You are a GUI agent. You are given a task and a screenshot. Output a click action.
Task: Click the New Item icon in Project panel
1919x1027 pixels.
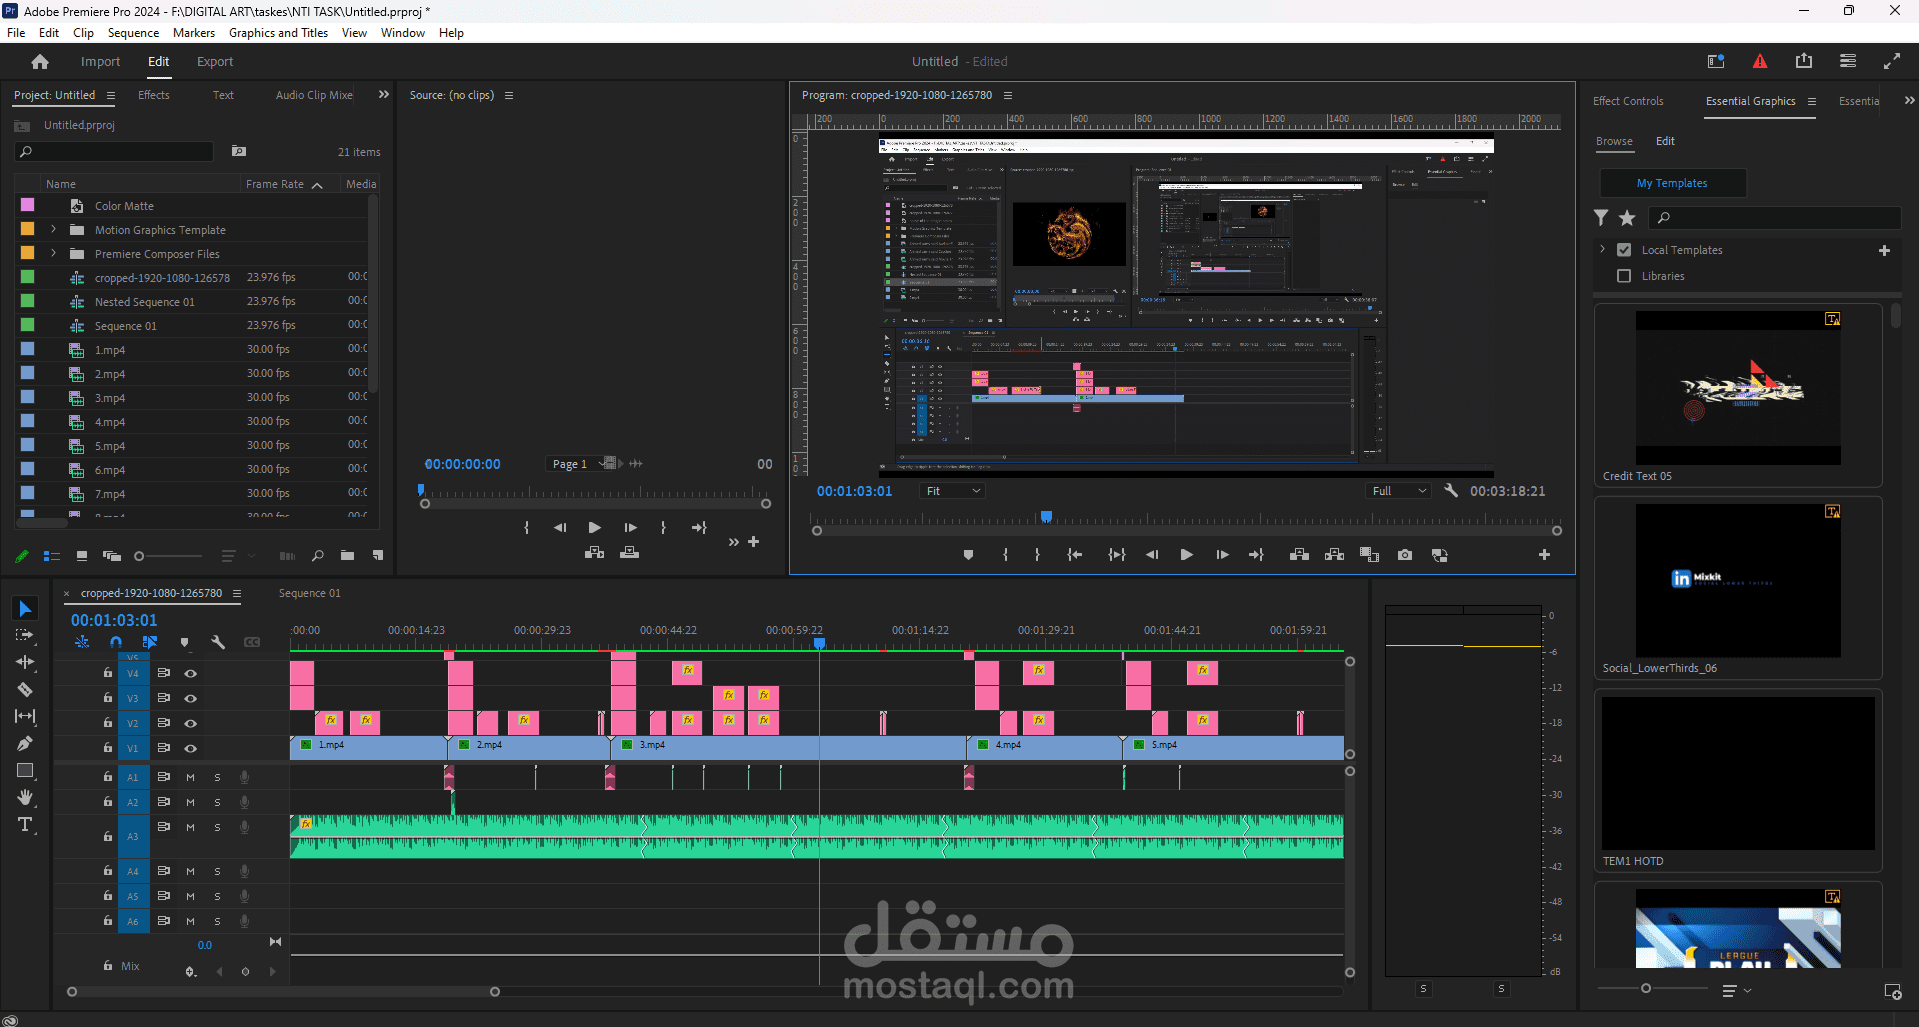(x=377, y=556)
